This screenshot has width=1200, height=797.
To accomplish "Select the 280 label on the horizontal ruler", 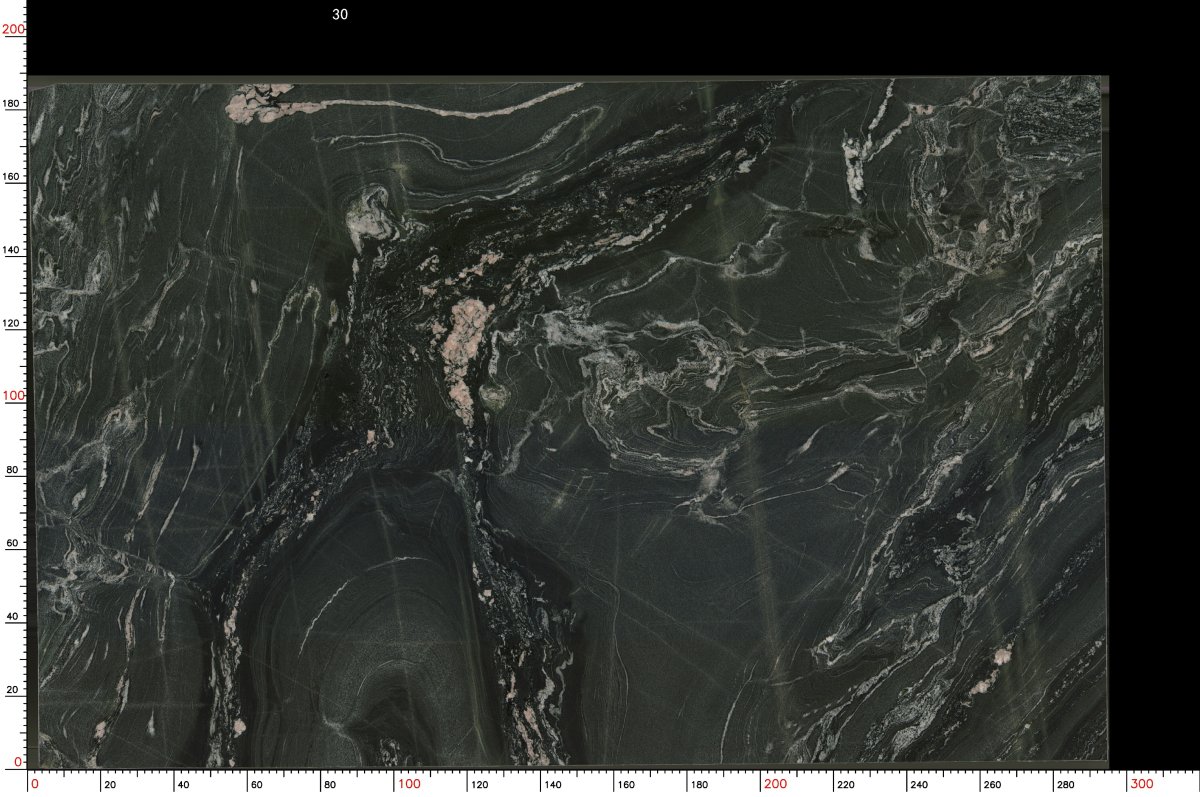I will pyautogui.click(x=1066, y=784).
